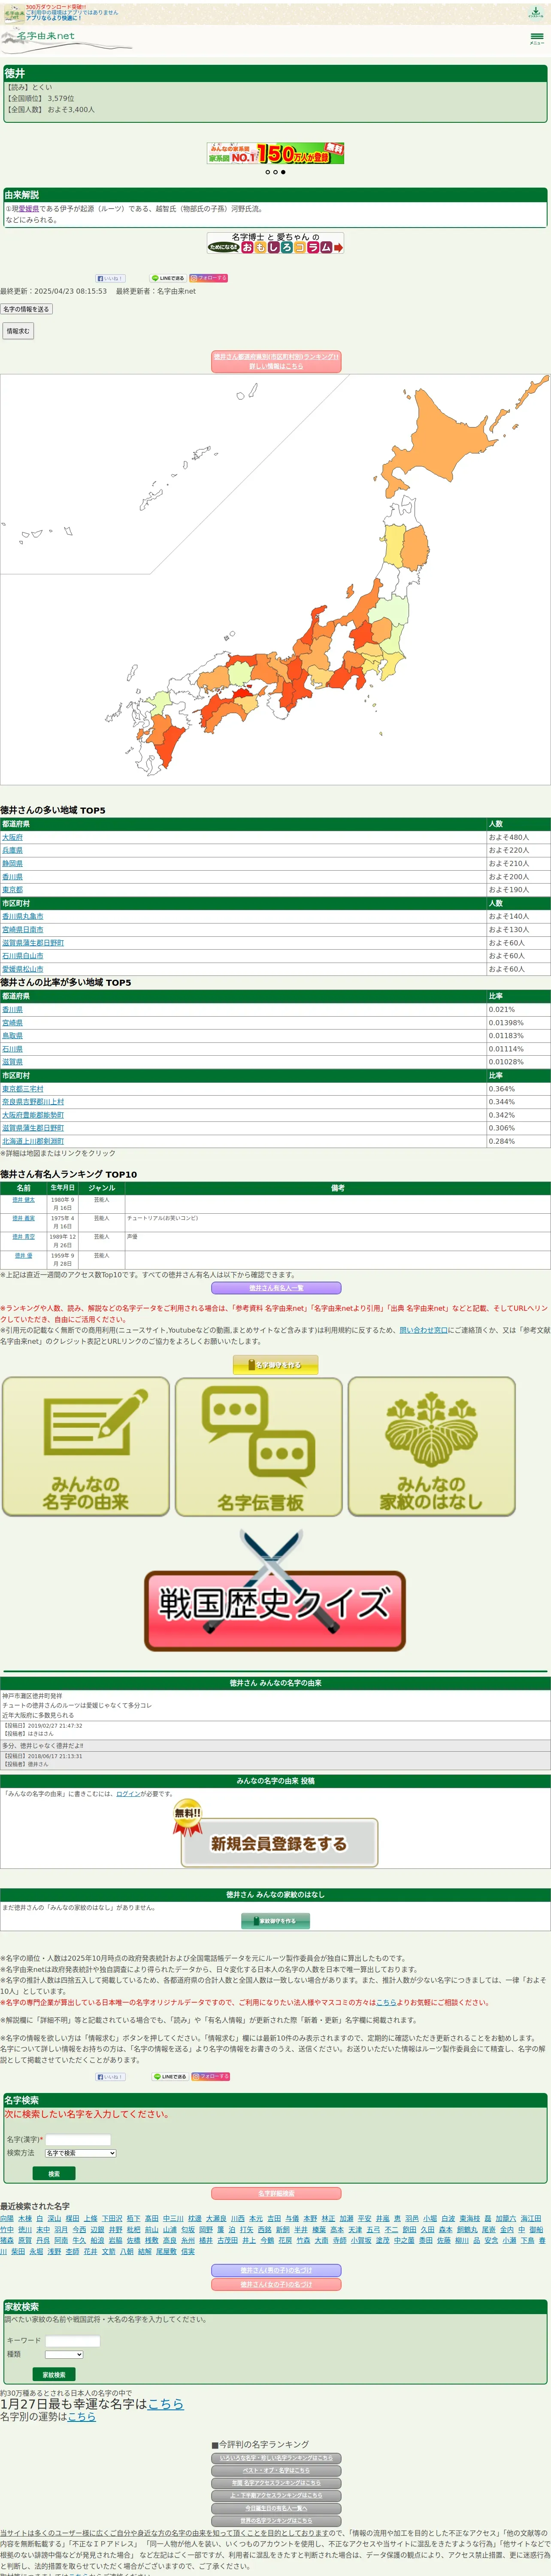
Task: Open the 種類 dropdown in 家紋検索
Action: [64, 2354]
